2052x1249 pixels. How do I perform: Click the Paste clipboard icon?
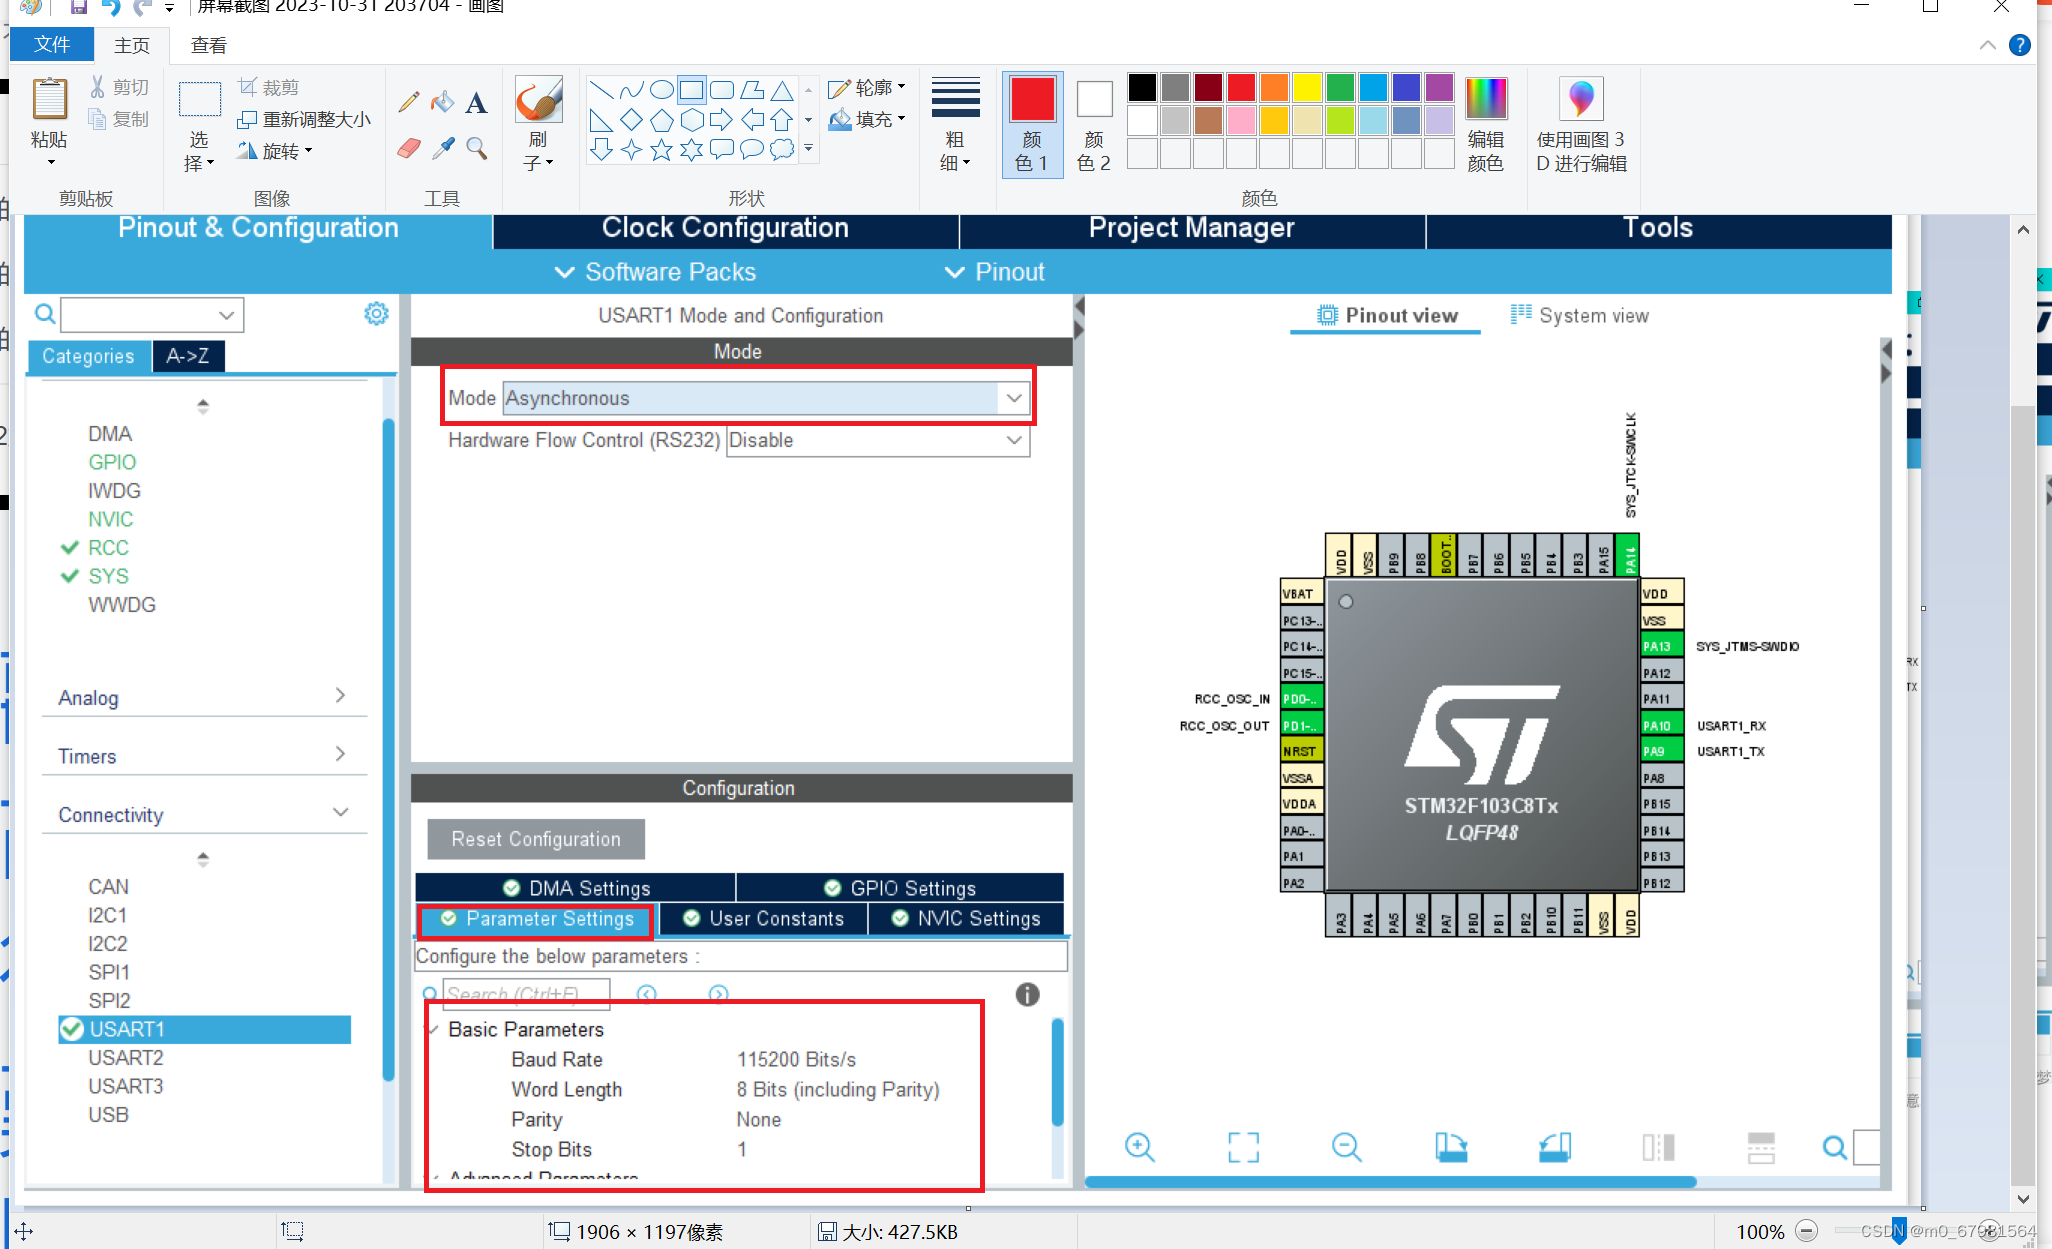click(49, 100)
